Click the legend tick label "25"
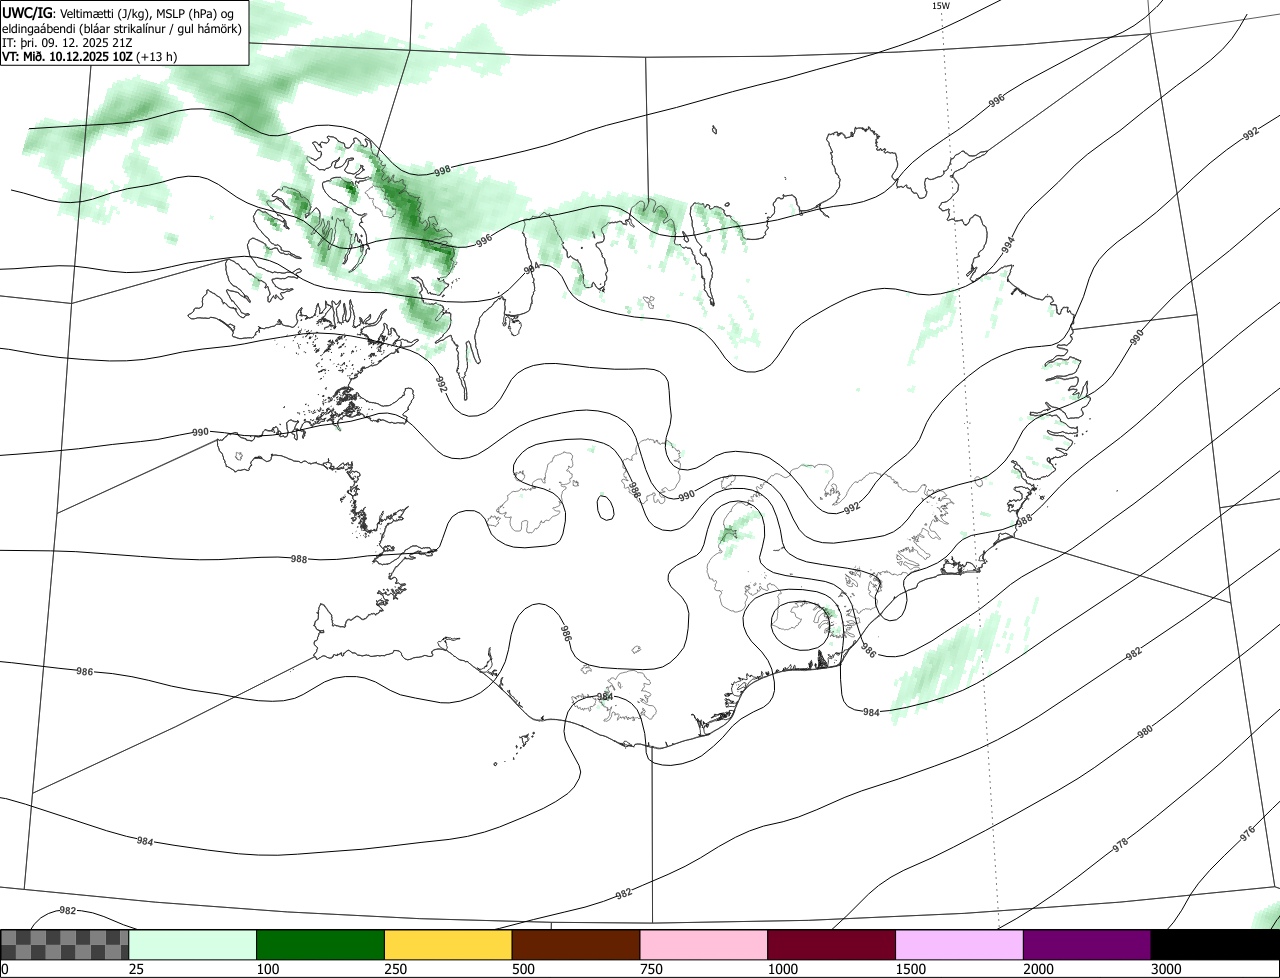 137,969
